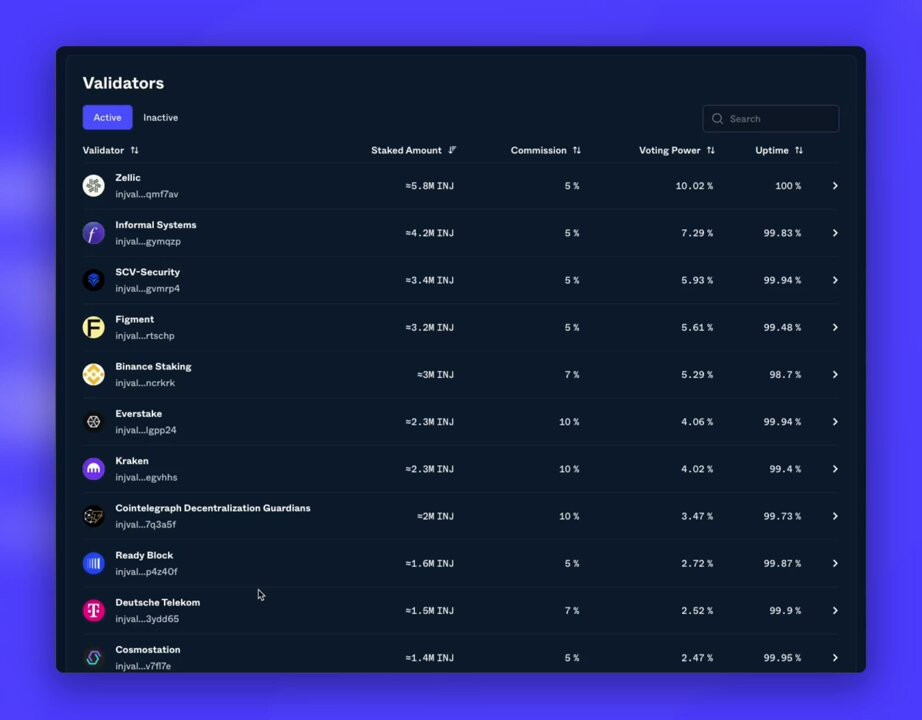
Task: Sort by Commission column arrows
Action: (577, 151)
